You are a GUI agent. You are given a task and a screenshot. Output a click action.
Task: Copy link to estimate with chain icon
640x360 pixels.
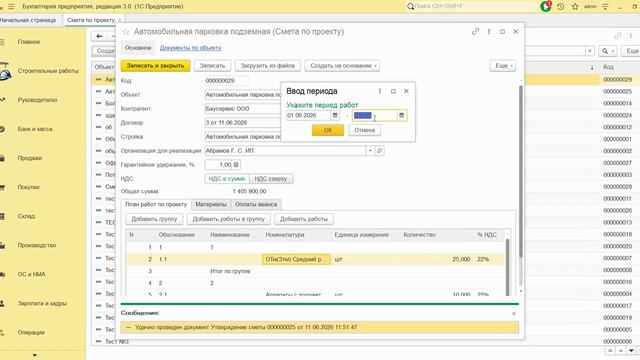475,31
